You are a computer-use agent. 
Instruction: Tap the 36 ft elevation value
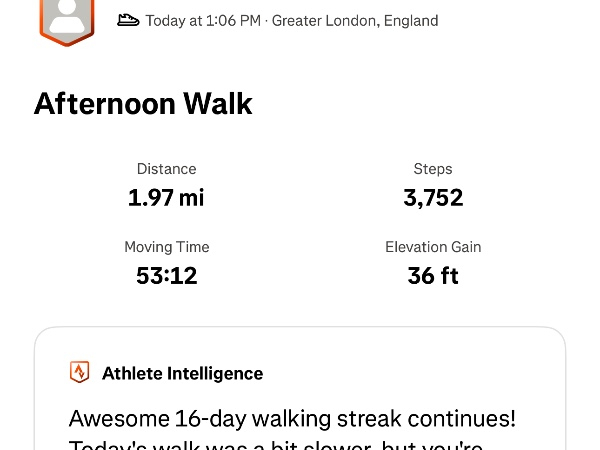433,276
